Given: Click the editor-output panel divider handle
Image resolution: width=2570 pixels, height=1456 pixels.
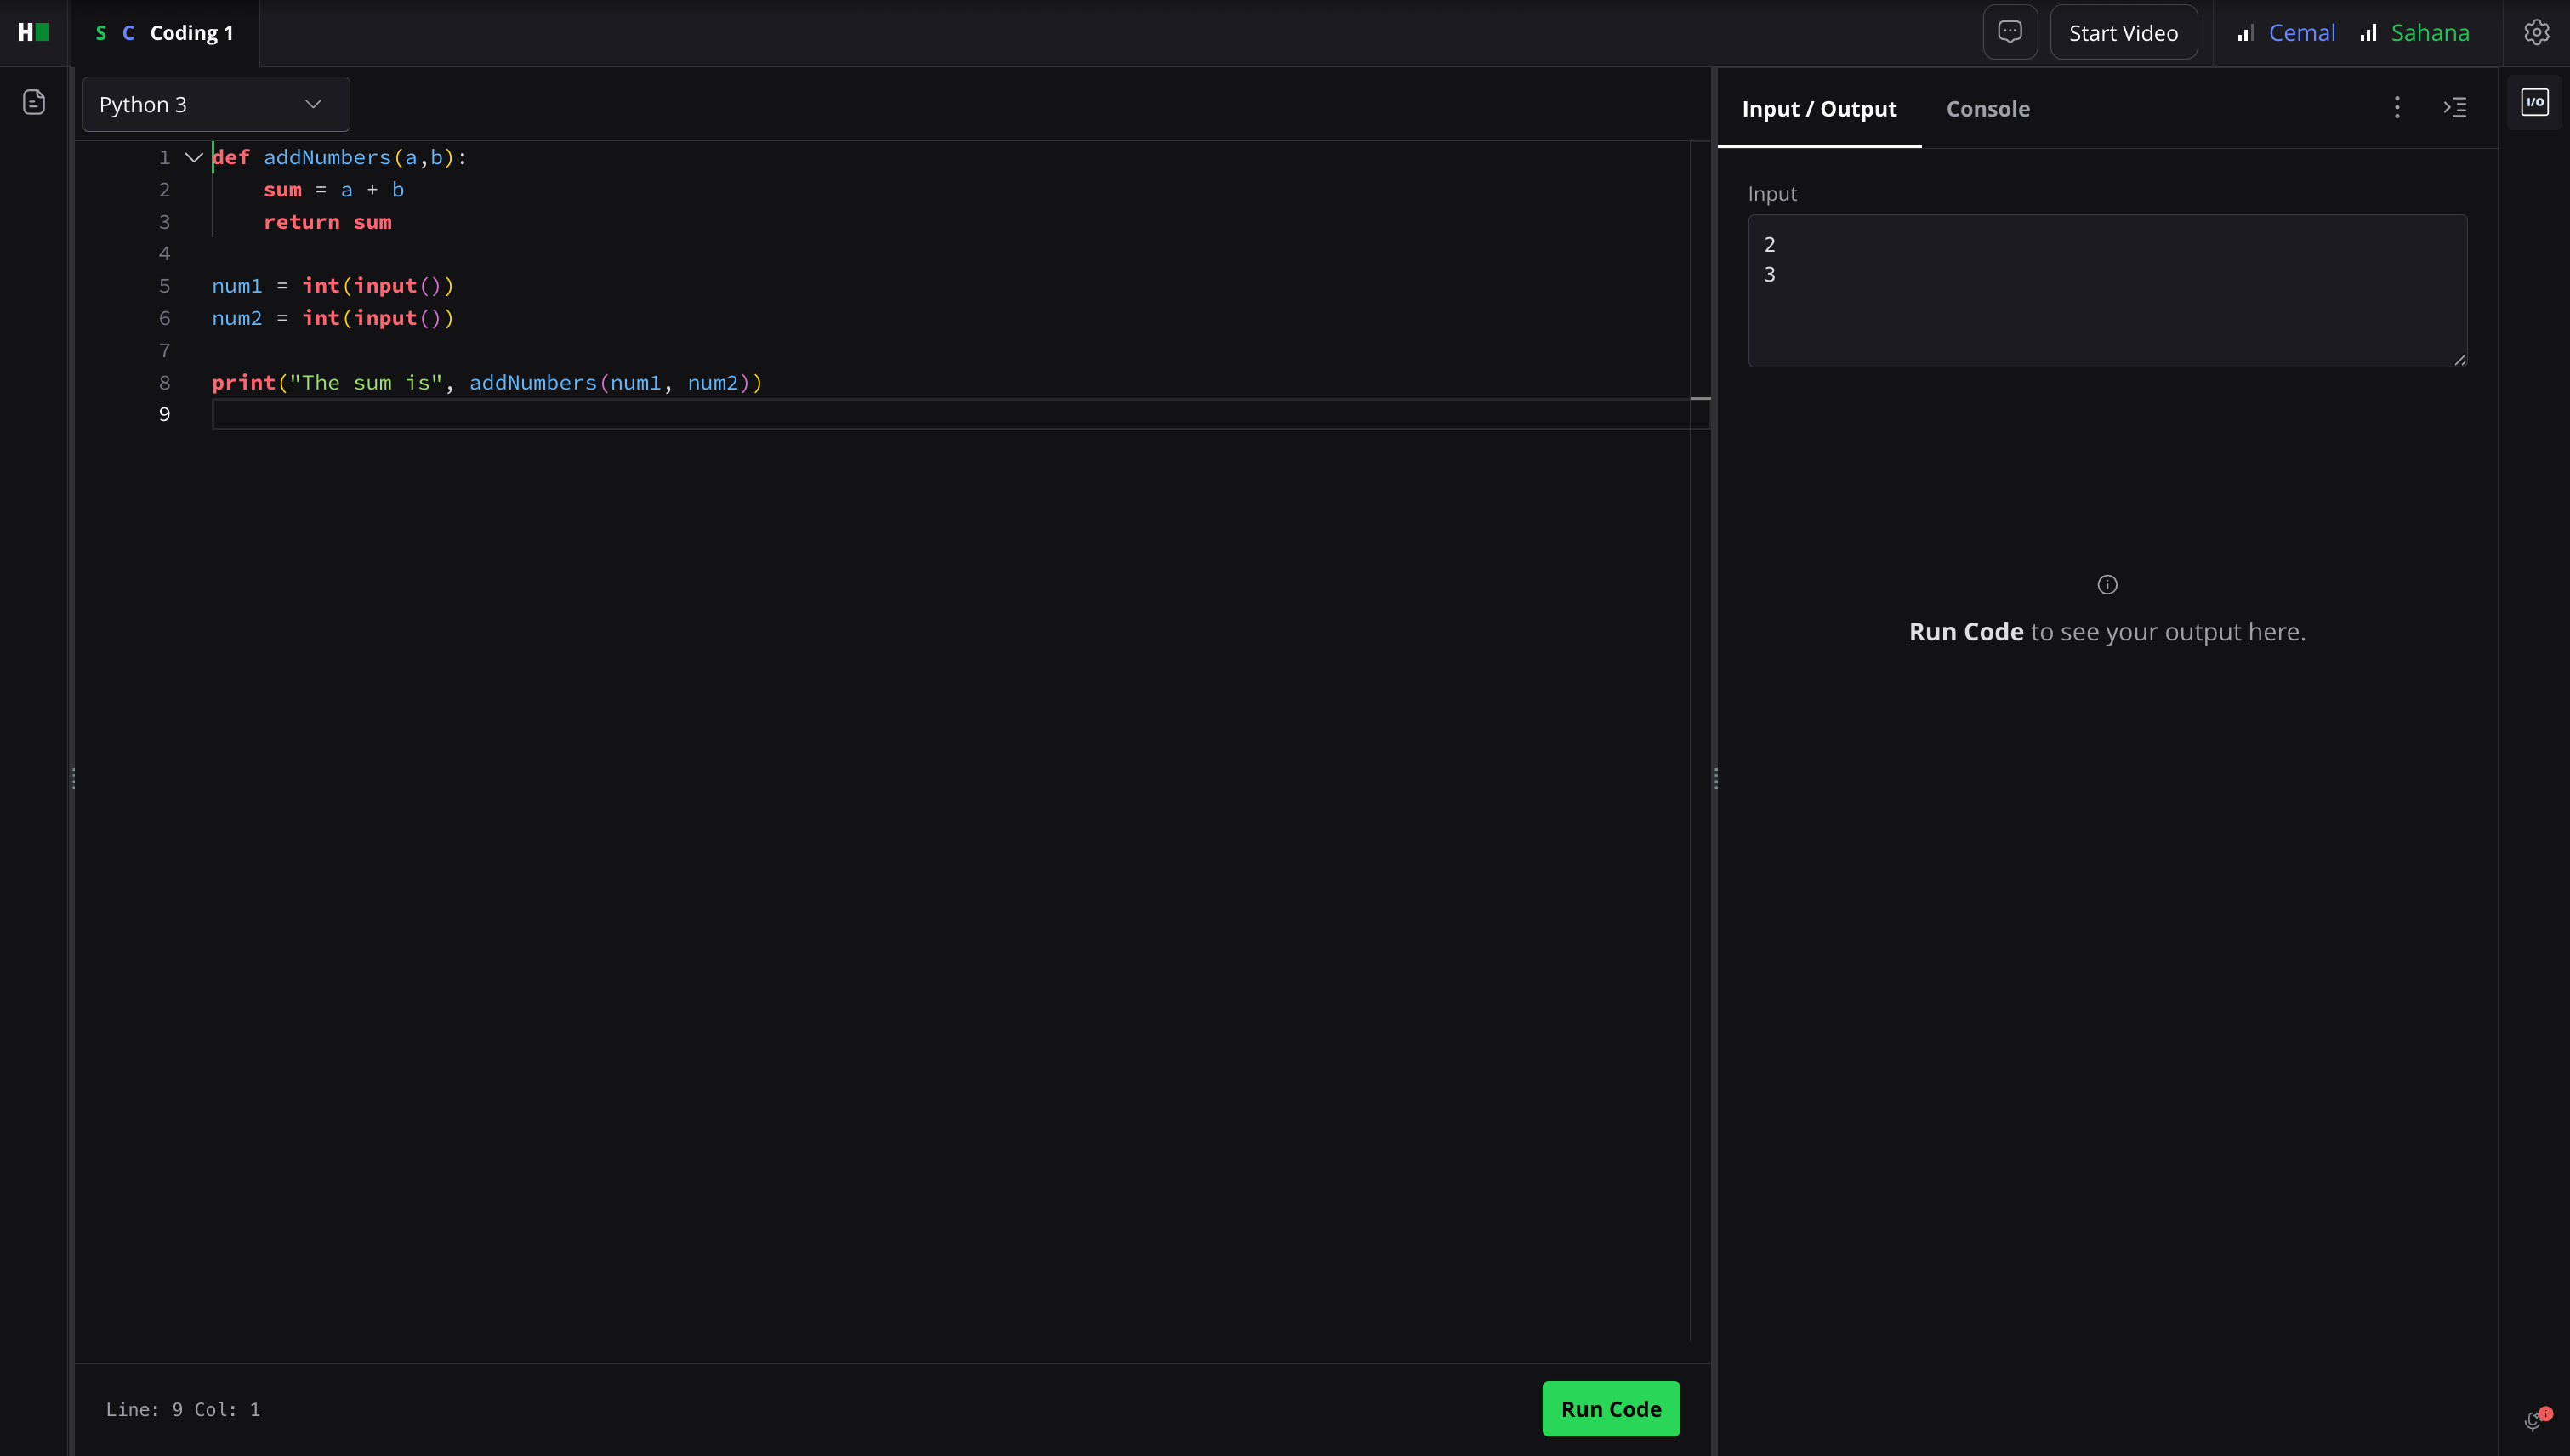Looking at the screenshot, I should pos(1715,778).
